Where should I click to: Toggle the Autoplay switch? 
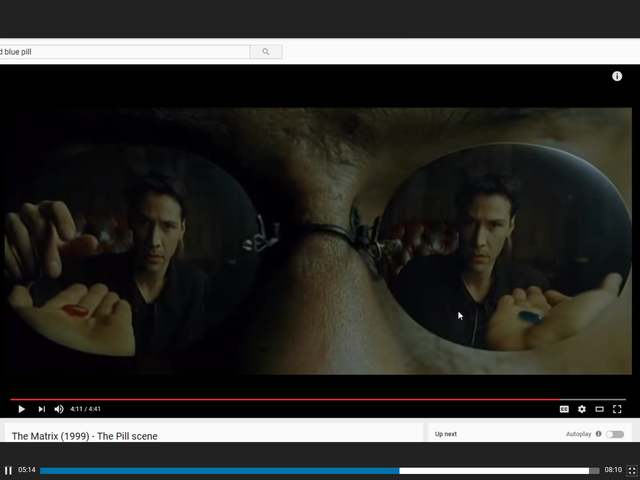tap(615, 434)
